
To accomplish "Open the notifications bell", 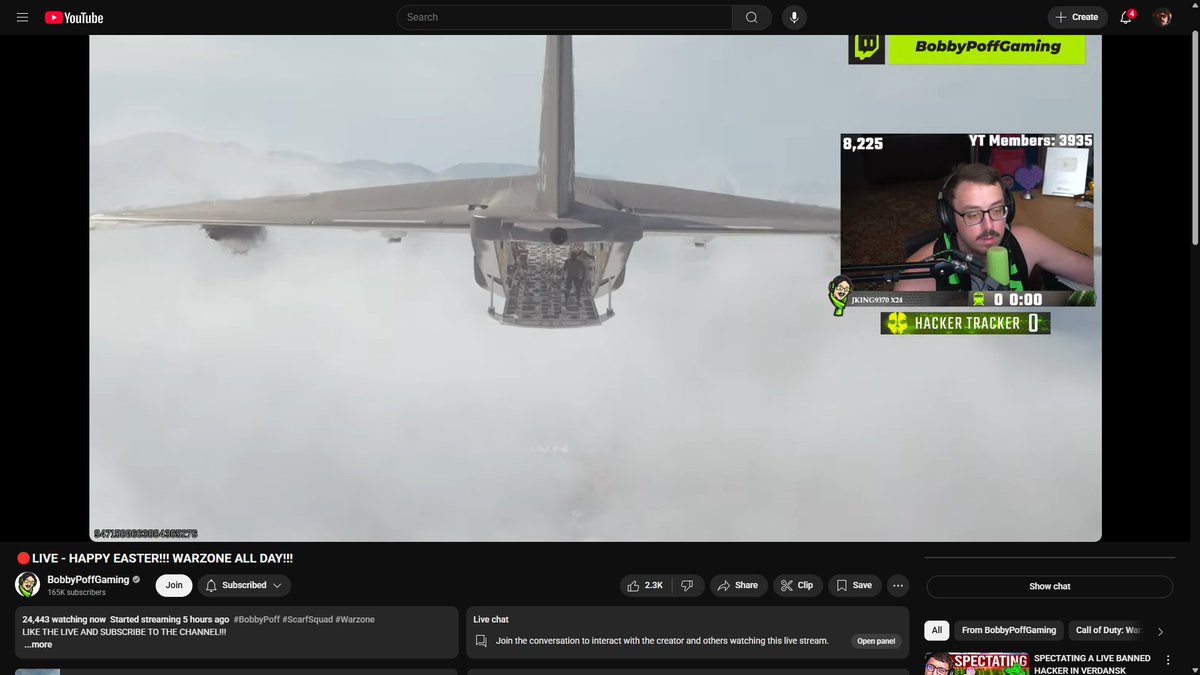I will (1124, 17).
